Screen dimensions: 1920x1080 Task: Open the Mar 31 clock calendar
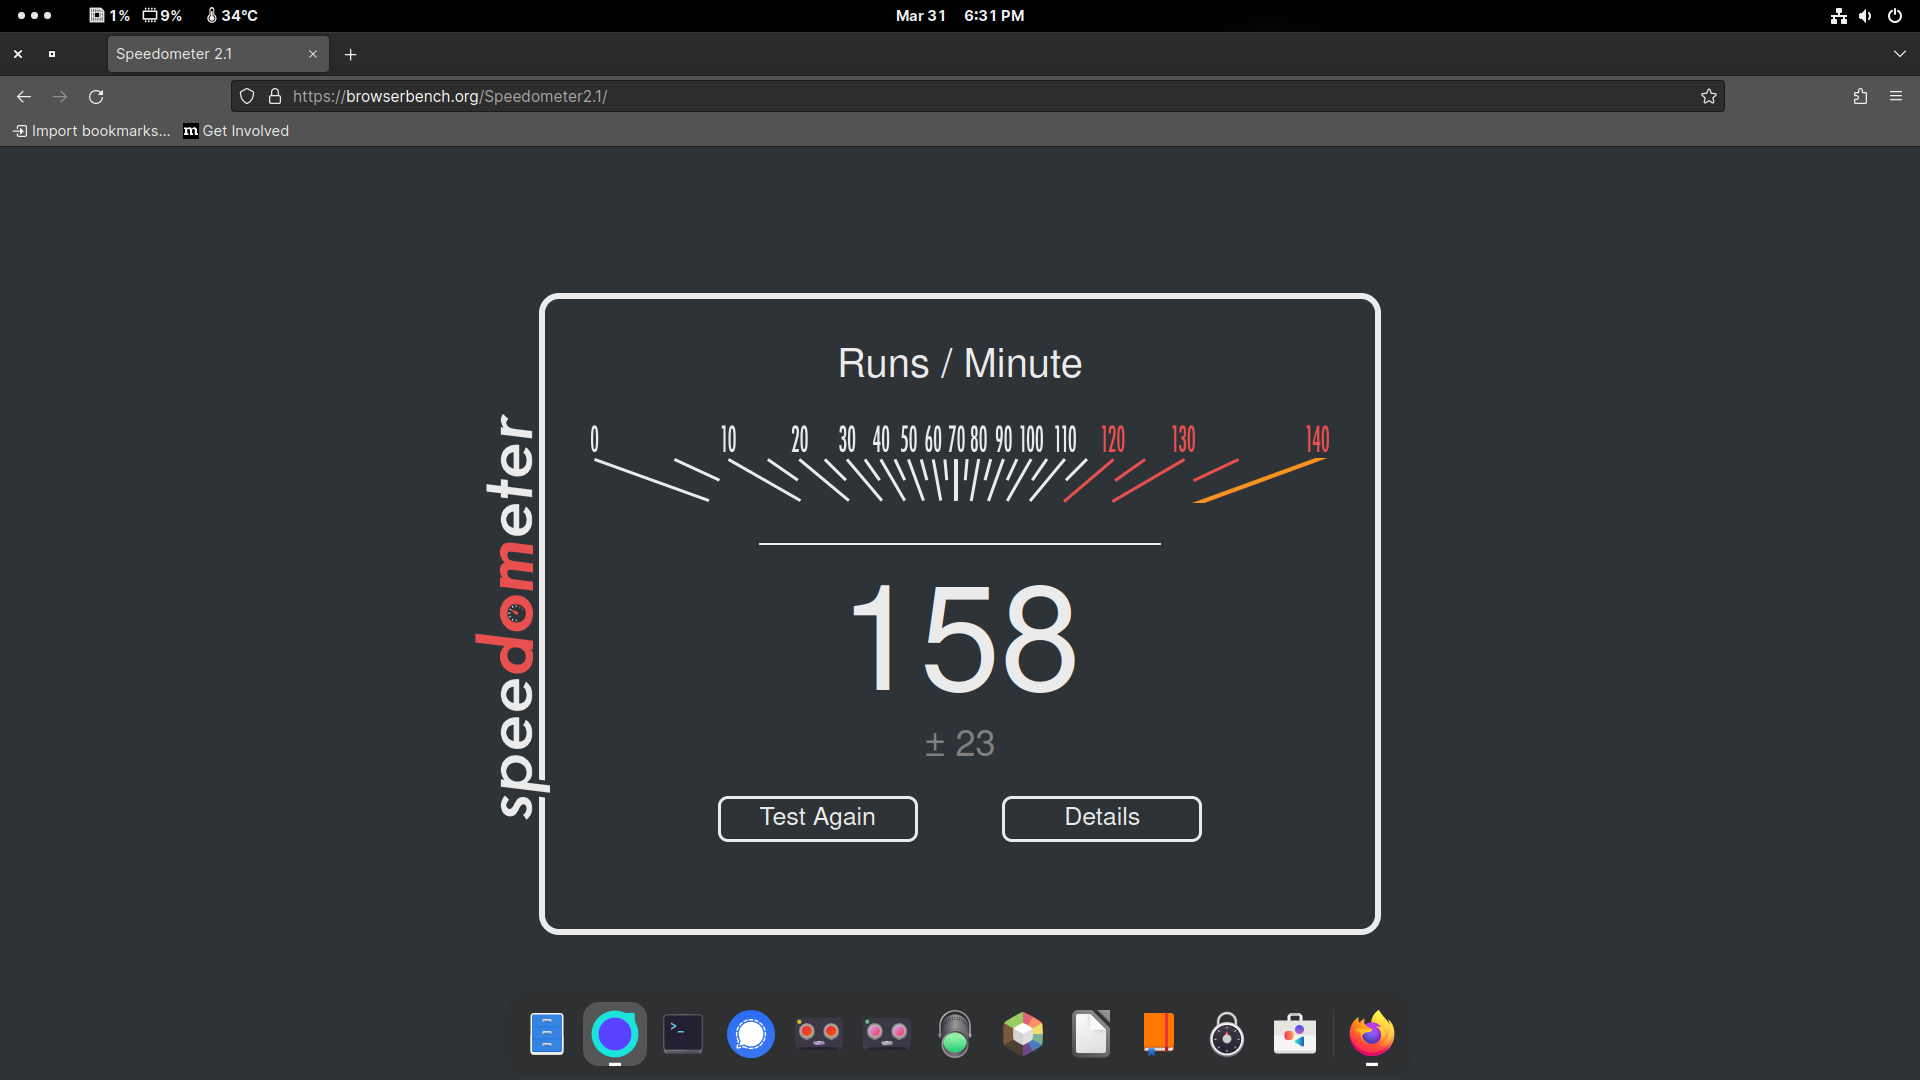[x=960, y=16]
